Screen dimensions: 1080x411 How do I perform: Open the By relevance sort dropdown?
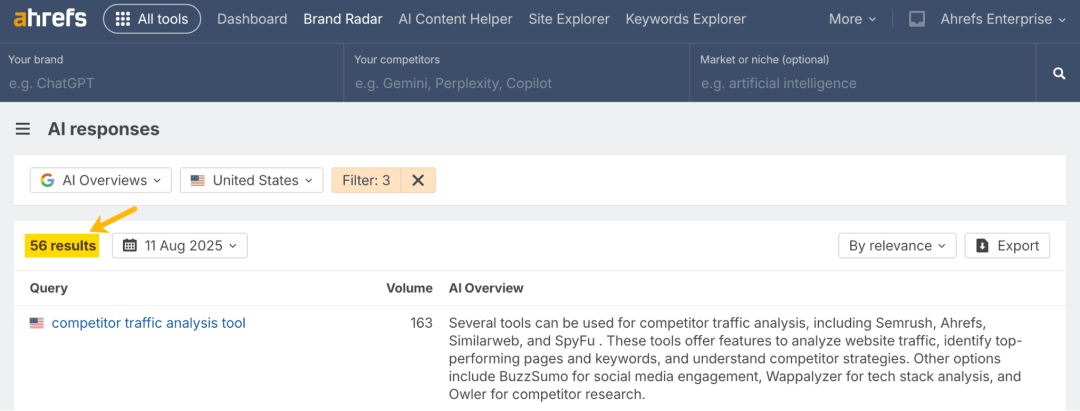pyautogui.click(x=897, y=246)
